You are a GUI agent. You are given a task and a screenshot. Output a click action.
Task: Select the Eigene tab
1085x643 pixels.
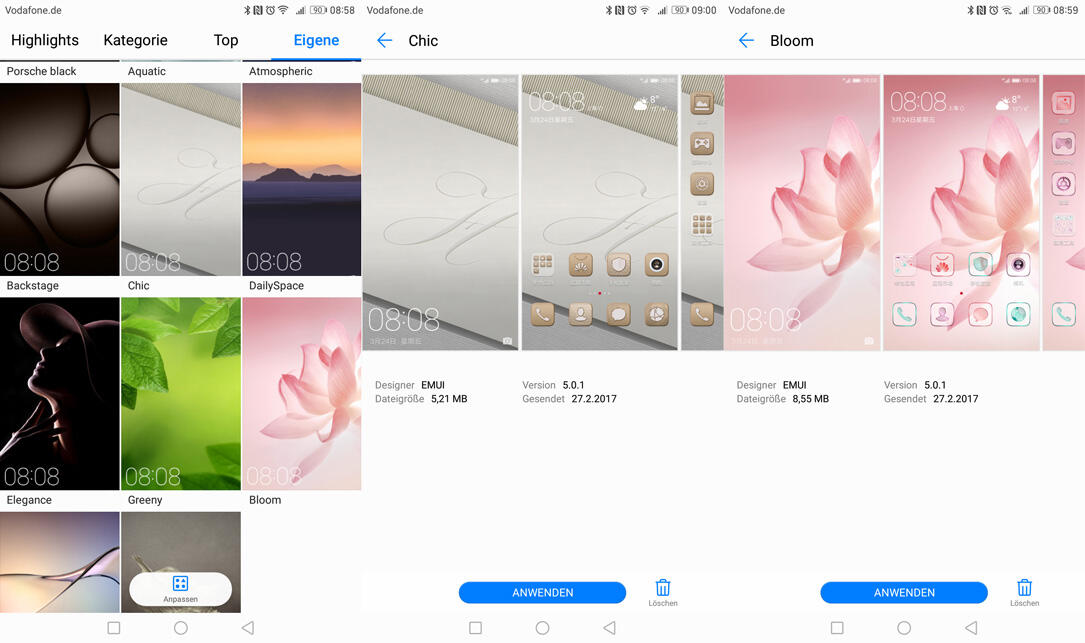[x=316, y=41]
